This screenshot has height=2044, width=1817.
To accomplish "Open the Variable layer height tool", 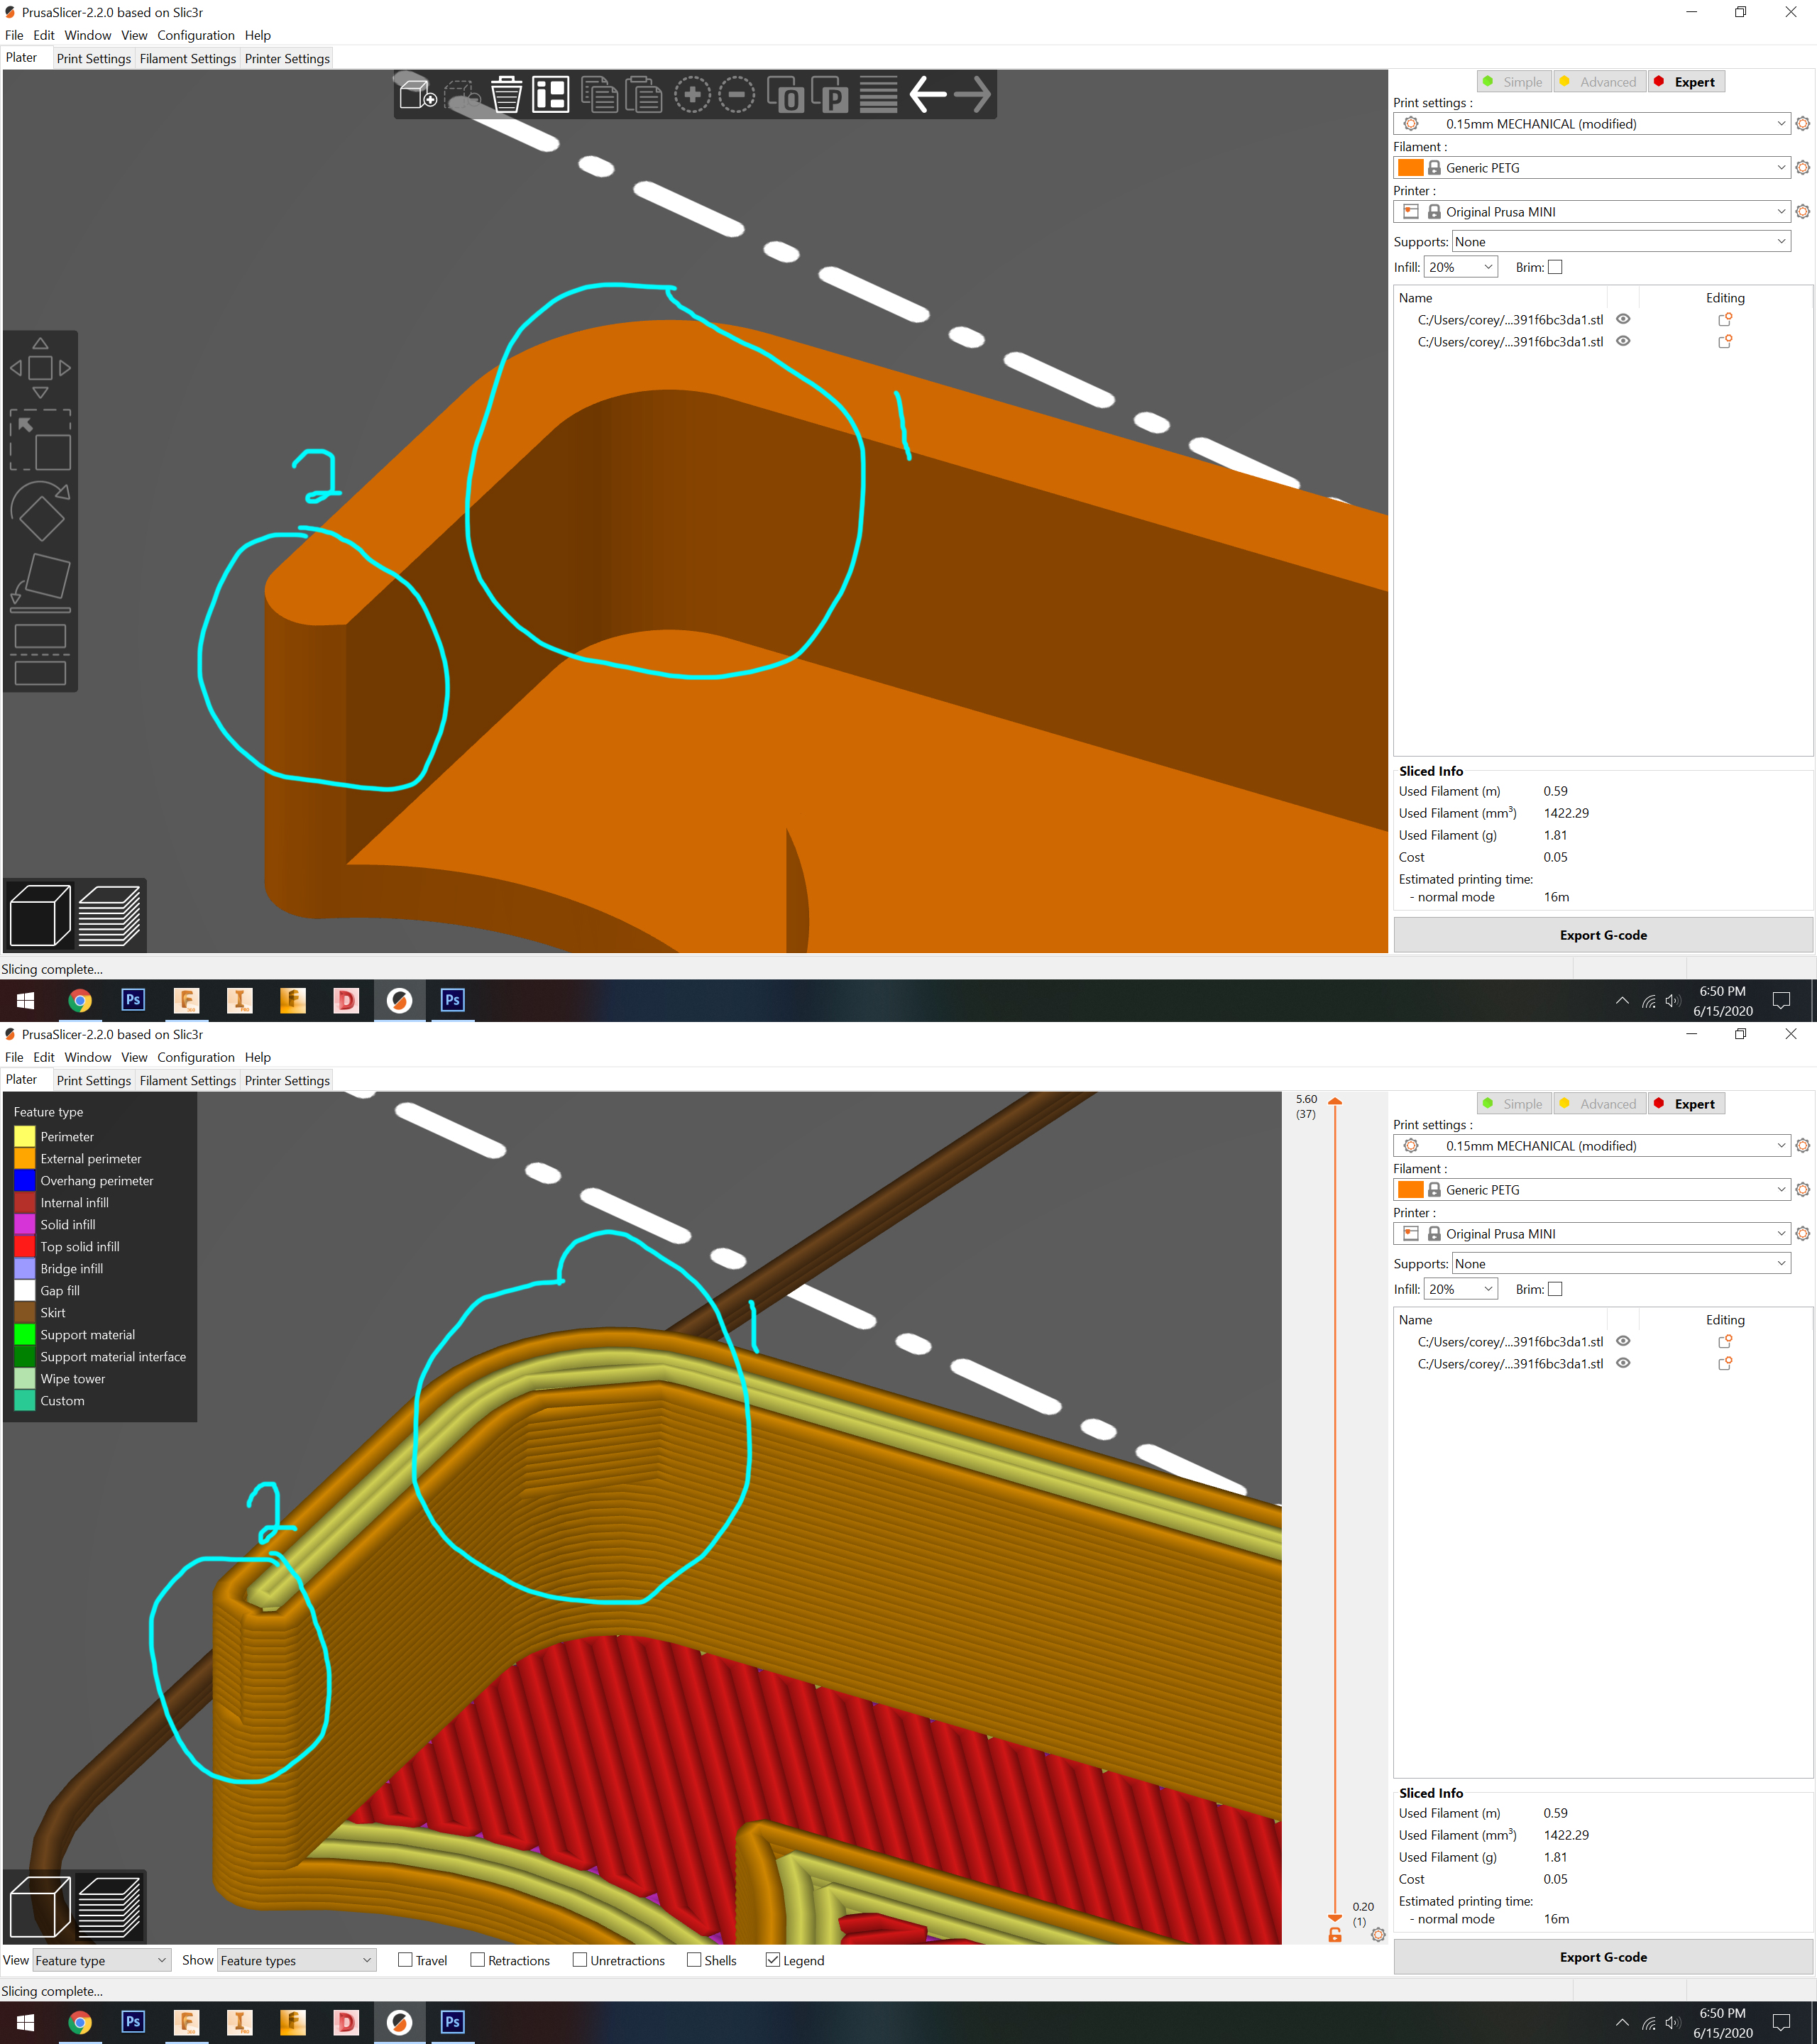I will (x=879, y=95).
